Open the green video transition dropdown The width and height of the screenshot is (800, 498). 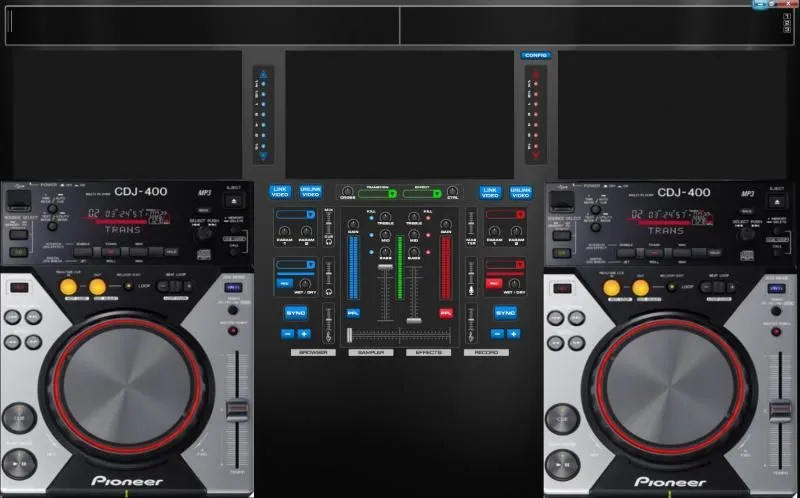click(x=377, y=194)
